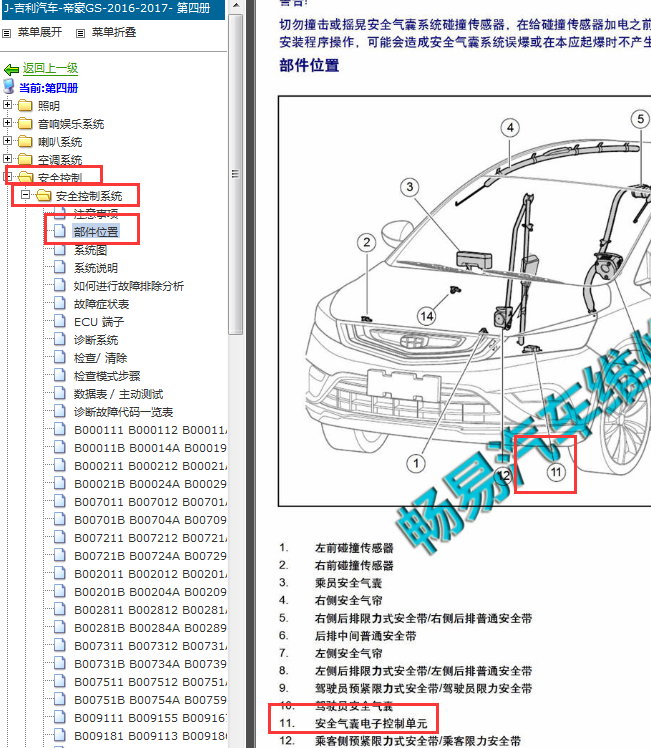651x748 pixels.
Task: Click the tree panel scrollbar thumb
Action: [x=235, y=174]
